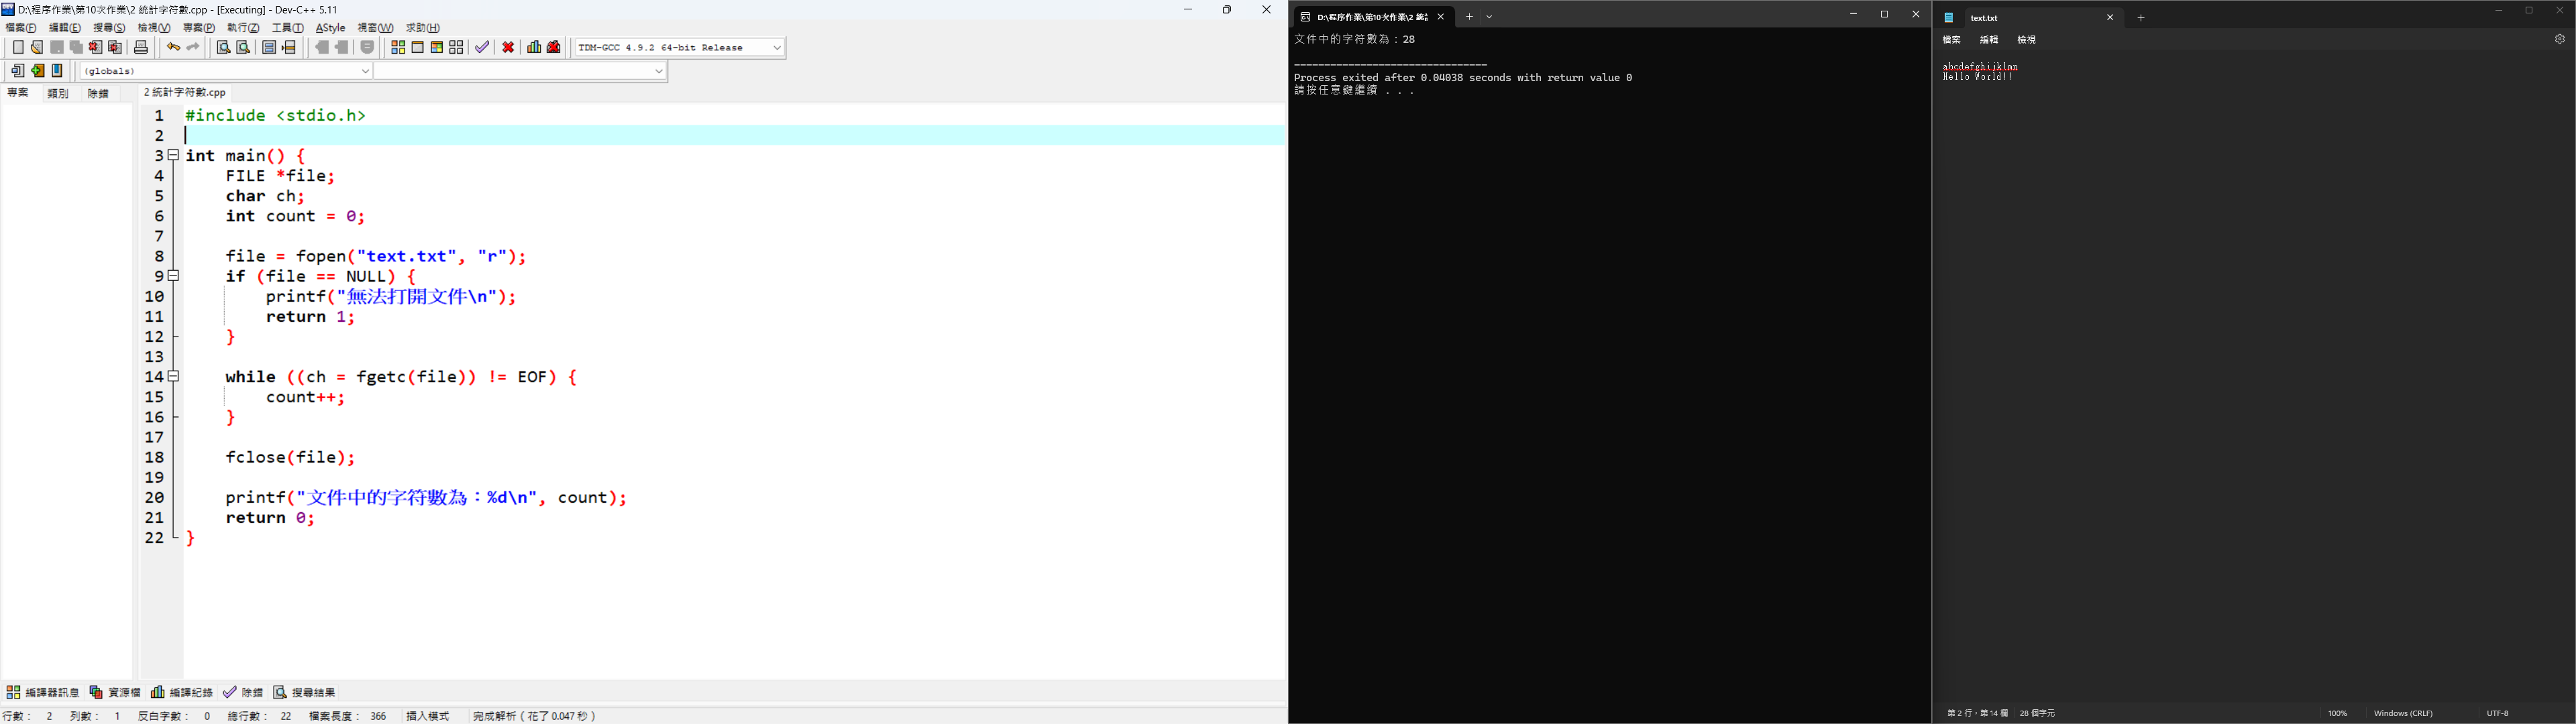Viewport: 2576px width, 724px height.
Task: Open the terminal new-tab dropdown chevron
Action: (1489, 17)
